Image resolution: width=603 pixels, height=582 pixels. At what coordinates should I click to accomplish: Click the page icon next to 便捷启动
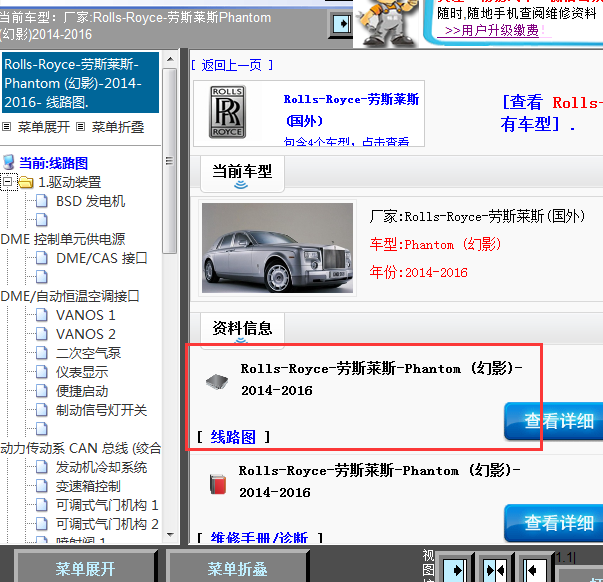coord(42,391)
